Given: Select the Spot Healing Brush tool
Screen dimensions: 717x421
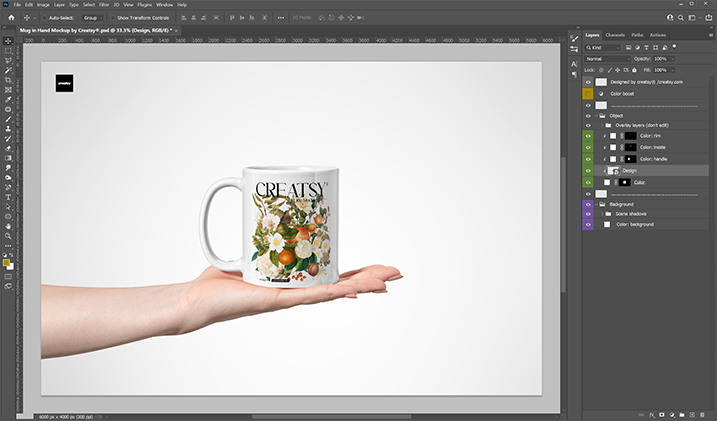Looking at the screenshot, I should pyautogui.click(x=8, y=109).
